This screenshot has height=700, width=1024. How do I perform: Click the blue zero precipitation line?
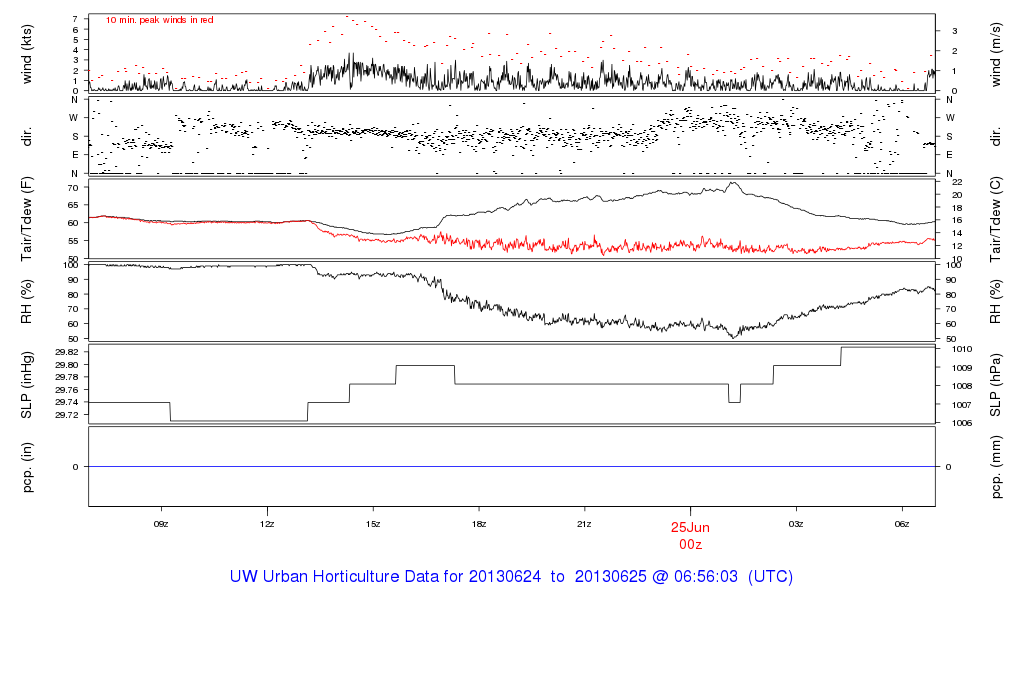(x=511, y=466)
